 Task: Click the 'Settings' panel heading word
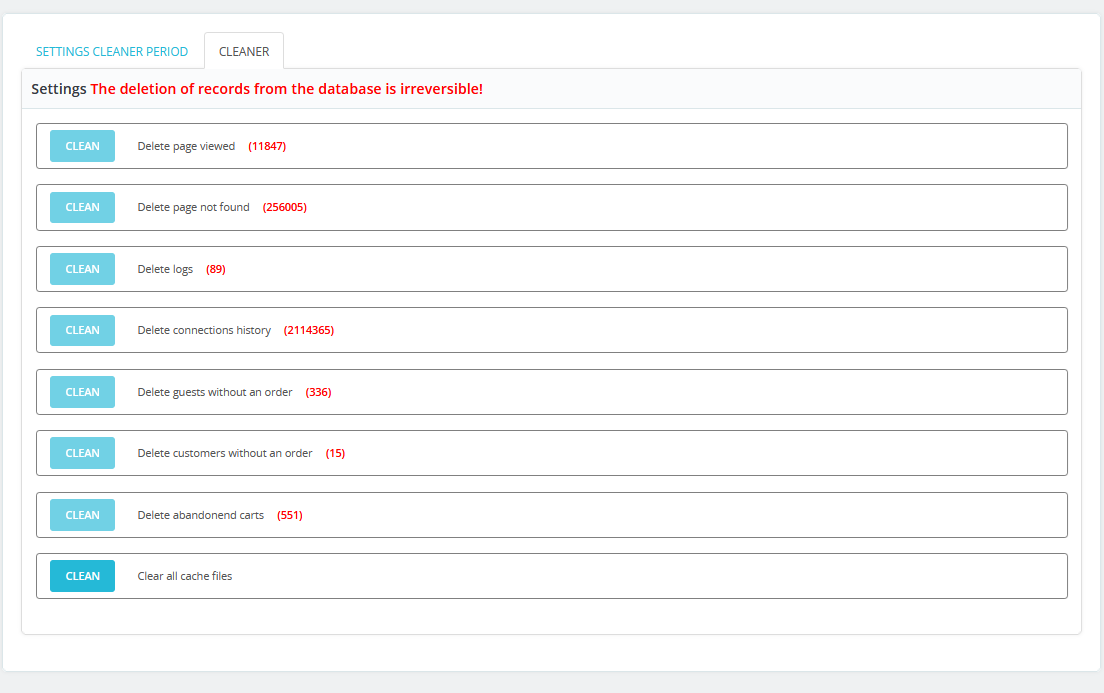tap(58, 89)
